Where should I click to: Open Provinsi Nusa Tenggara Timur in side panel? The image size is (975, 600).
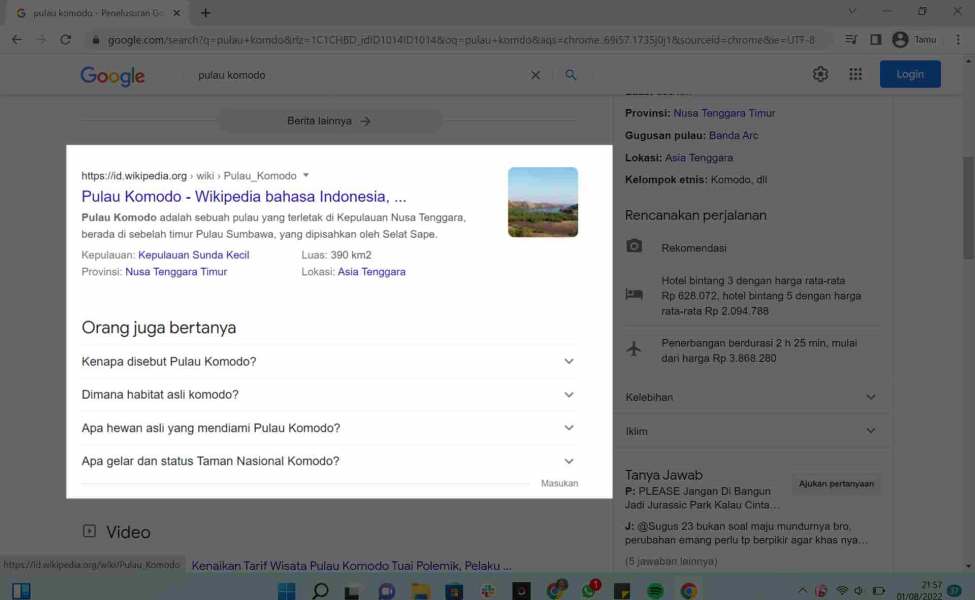724,113
